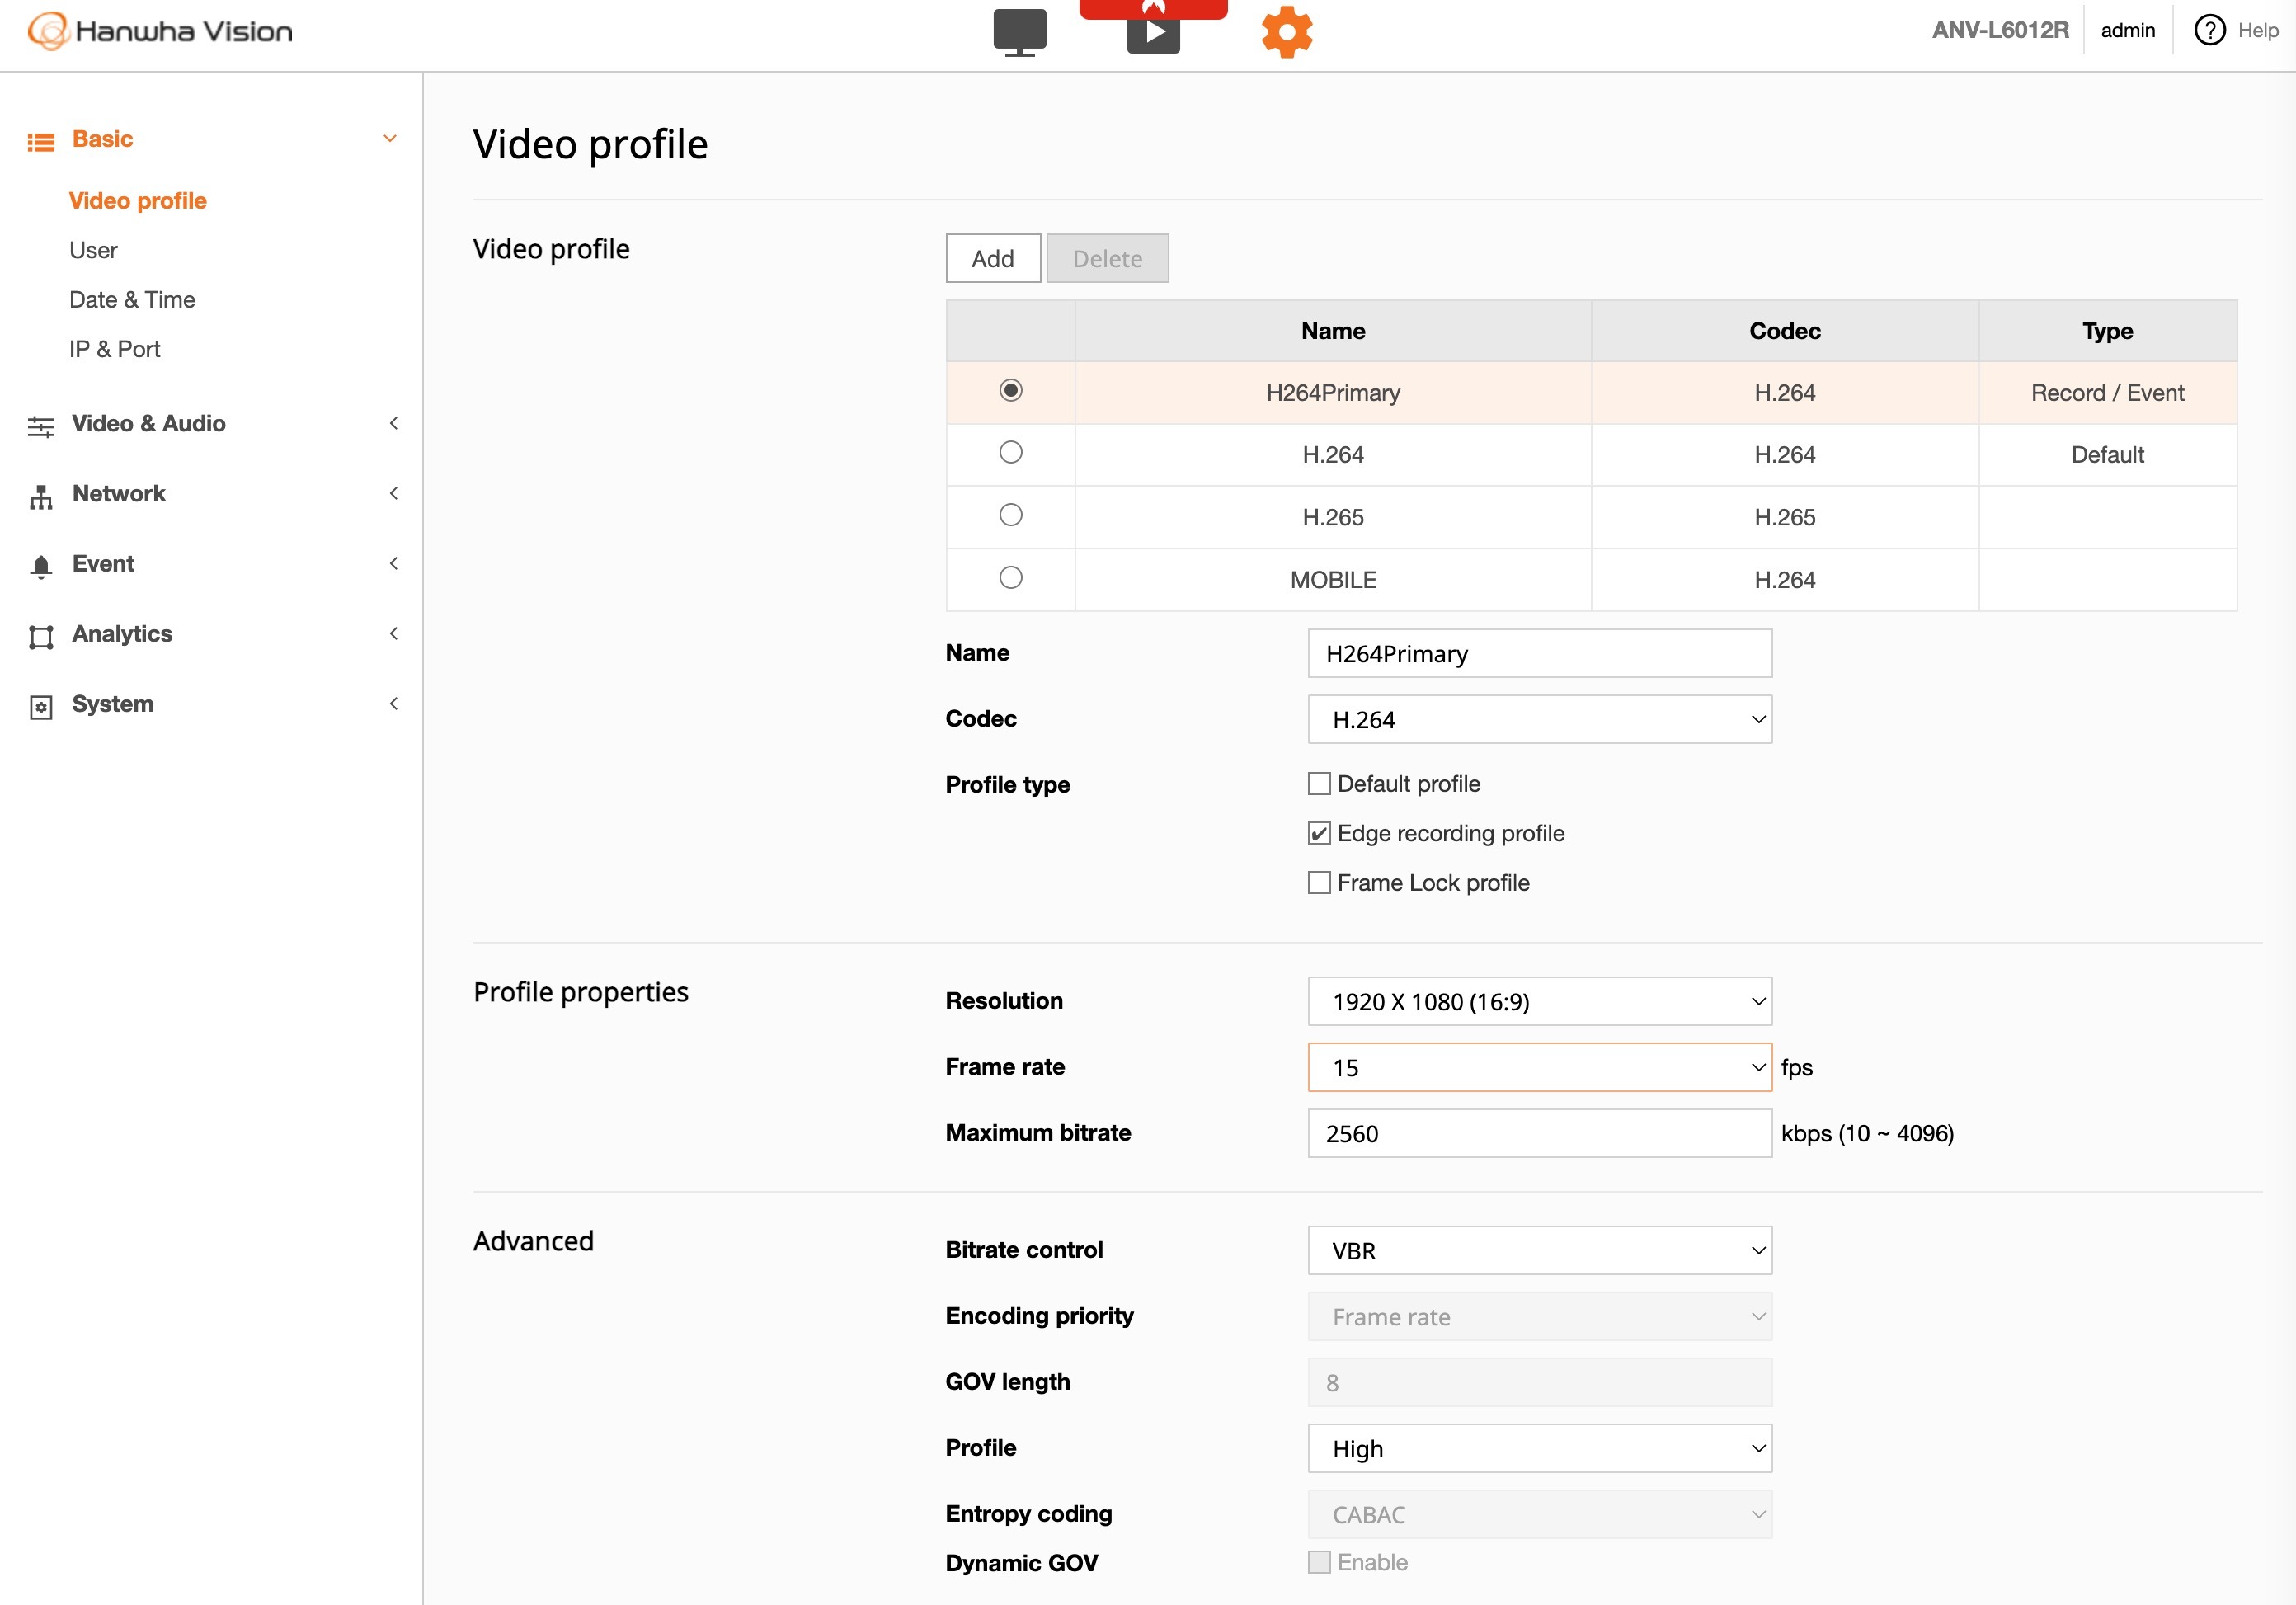Open the Resolution dropdown
This screenshot has height=1605, width=2296.
pyautogui.click(x=1539, y=1000)
